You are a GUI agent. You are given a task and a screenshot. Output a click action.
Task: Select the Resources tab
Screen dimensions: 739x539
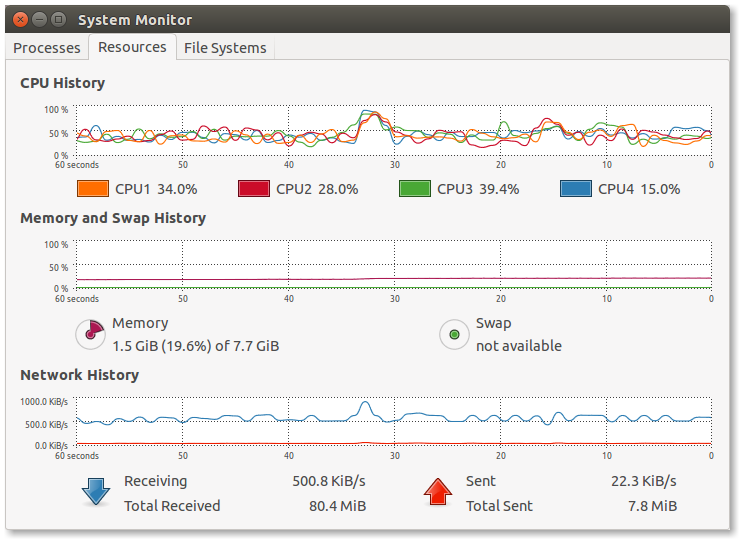(132, 47)
